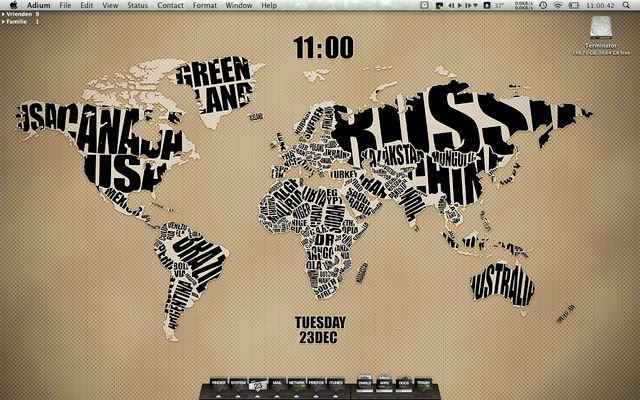Click the TUESDAY 23DEC date widget
Viewport: 640px width, 400px height.
pos(320,330)
